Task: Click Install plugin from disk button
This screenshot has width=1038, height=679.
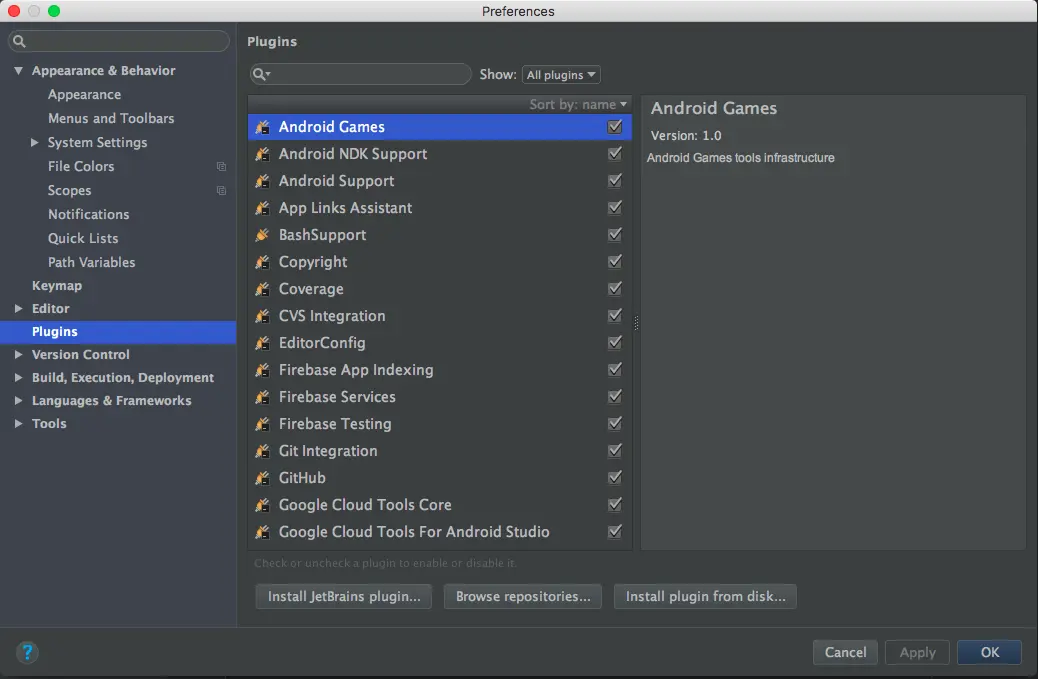Action: tap(705, 596)
